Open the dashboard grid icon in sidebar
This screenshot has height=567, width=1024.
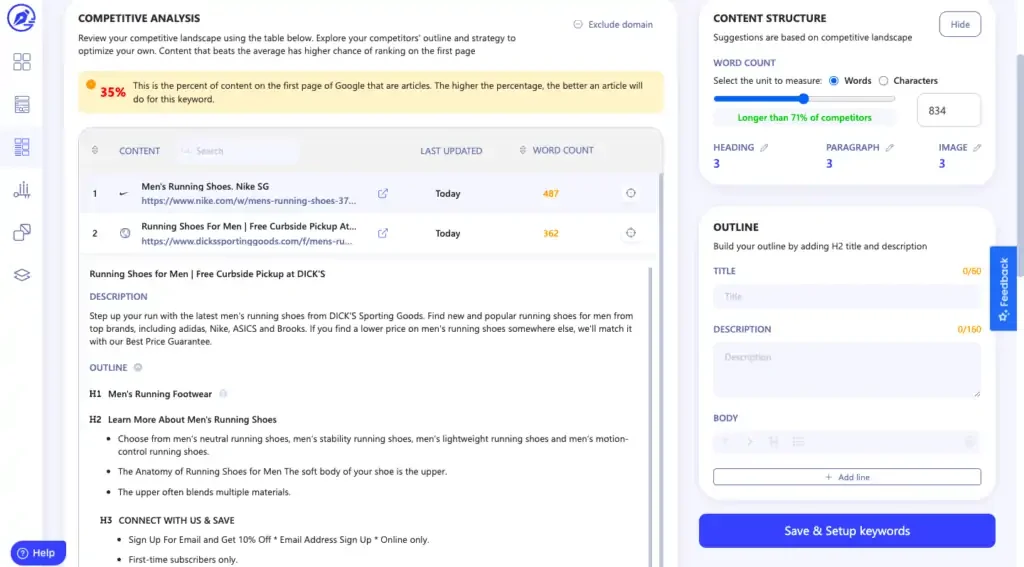(22, 62)
